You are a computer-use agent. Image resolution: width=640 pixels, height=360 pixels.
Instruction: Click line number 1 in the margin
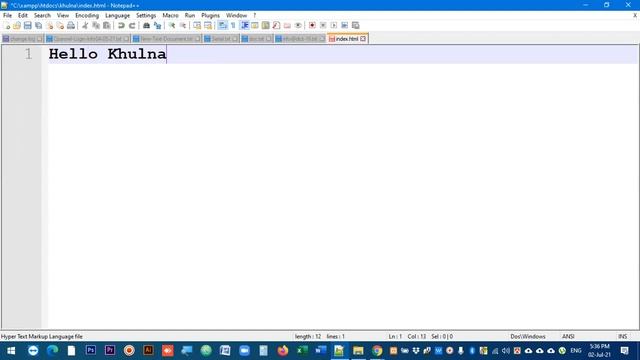(x=28, y=54)
